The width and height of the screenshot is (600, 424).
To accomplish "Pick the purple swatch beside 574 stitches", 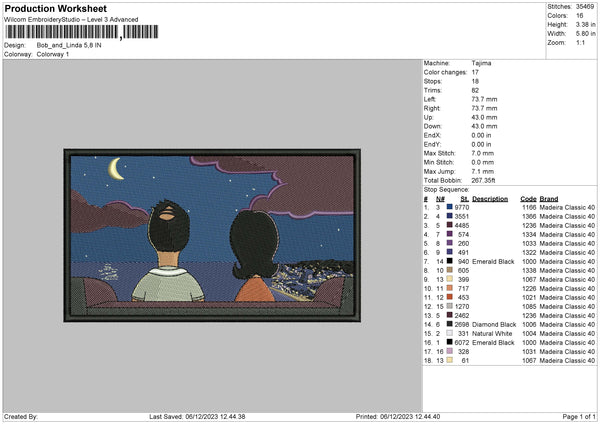I will point(449,234).
